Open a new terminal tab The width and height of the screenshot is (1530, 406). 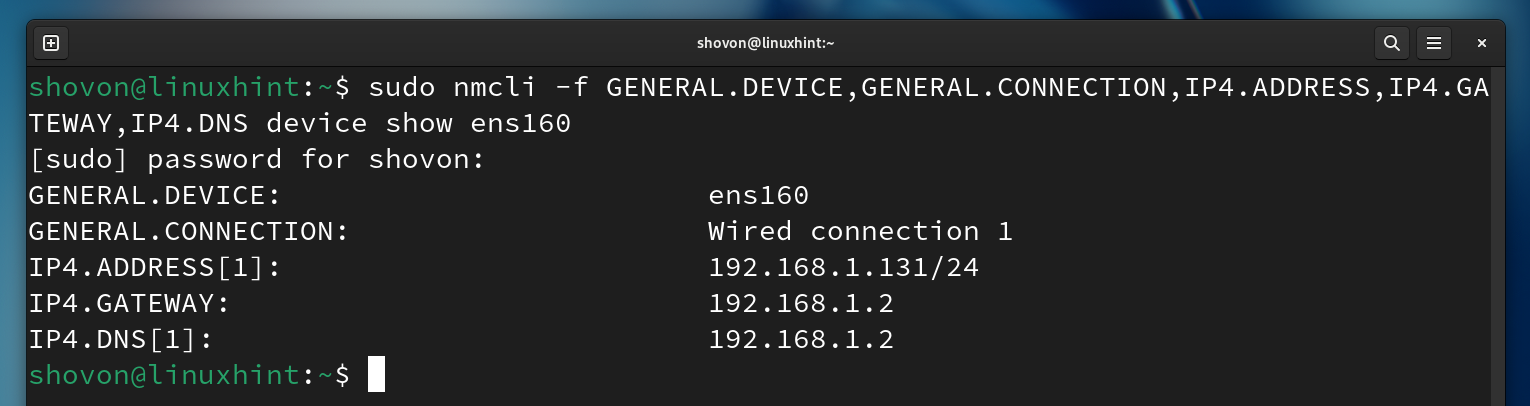51,43
